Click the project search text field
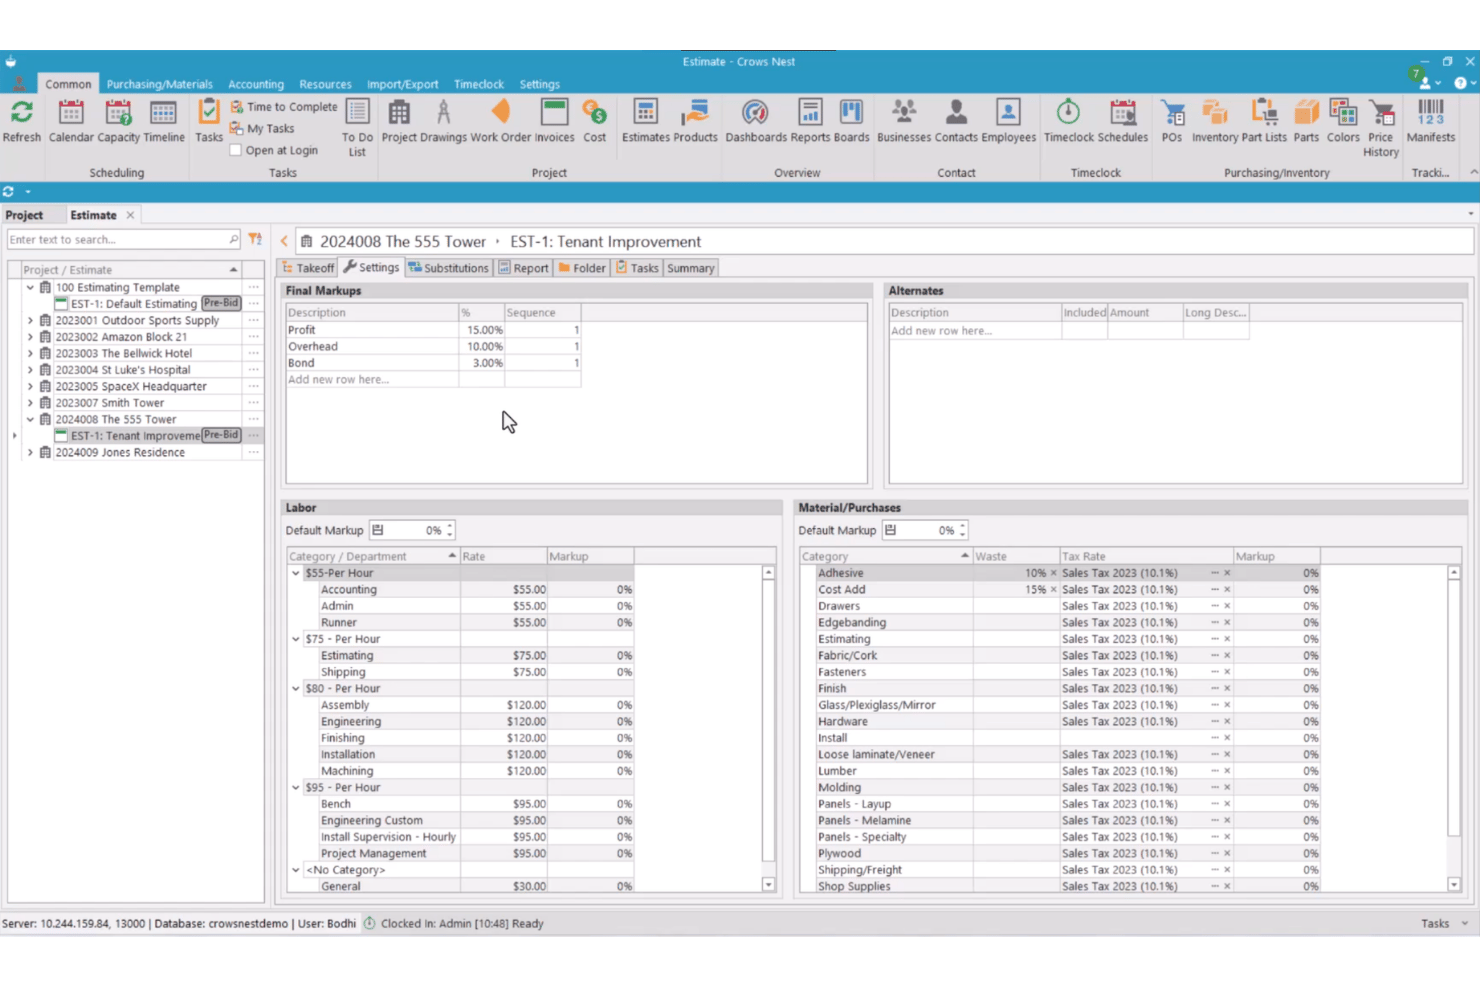Screen dimensions: 1480x987 coord(118,239)
